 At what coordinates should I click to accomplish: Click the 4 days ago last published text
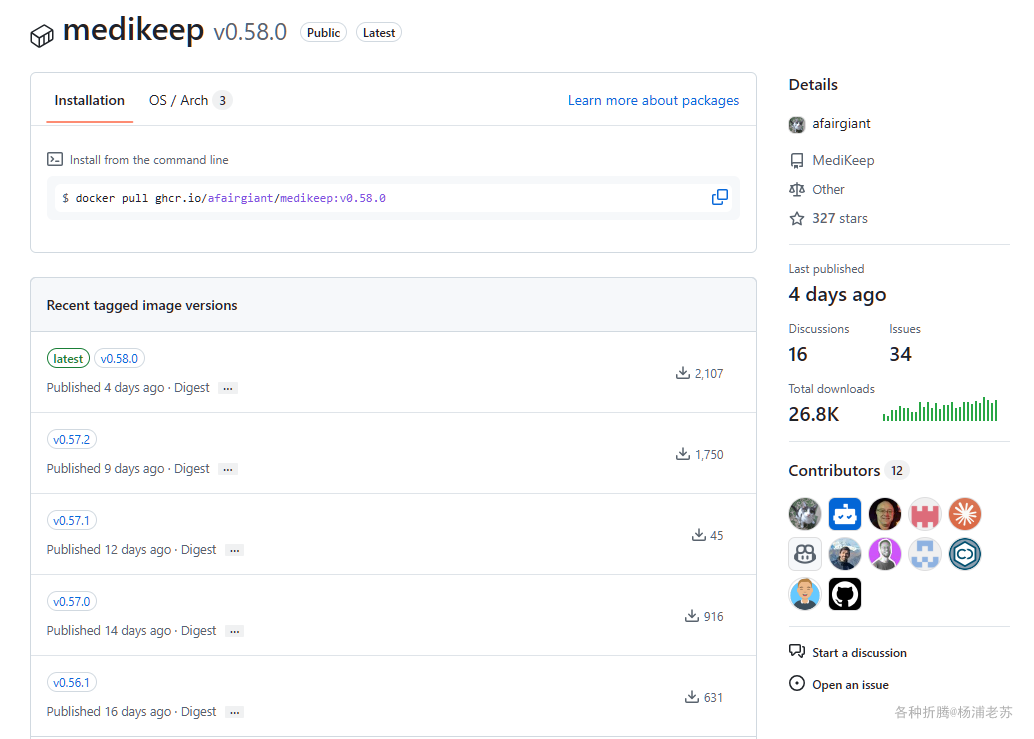(837, 295)
